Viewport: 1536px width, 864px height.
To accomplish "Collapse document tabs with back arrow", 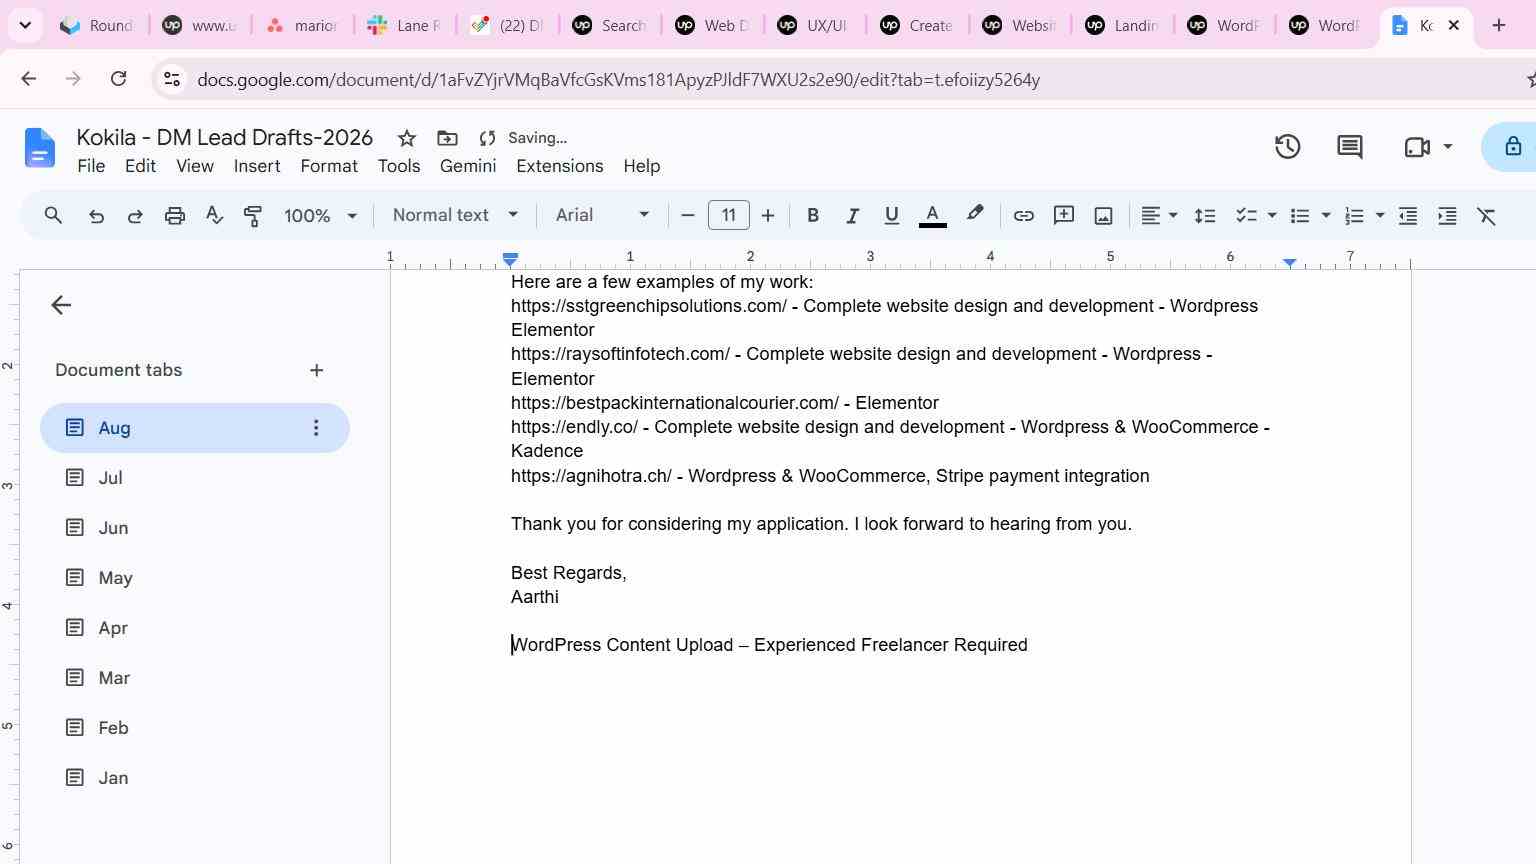I will 61,305.
